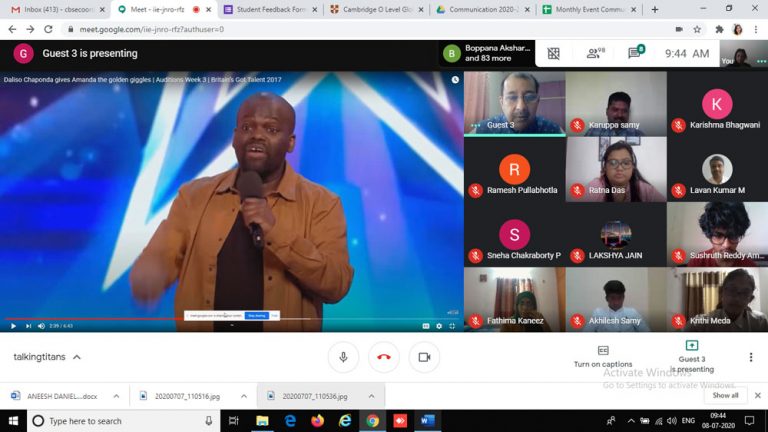Expand talkingtitans meeting details chevron

(x=77, y=357)
